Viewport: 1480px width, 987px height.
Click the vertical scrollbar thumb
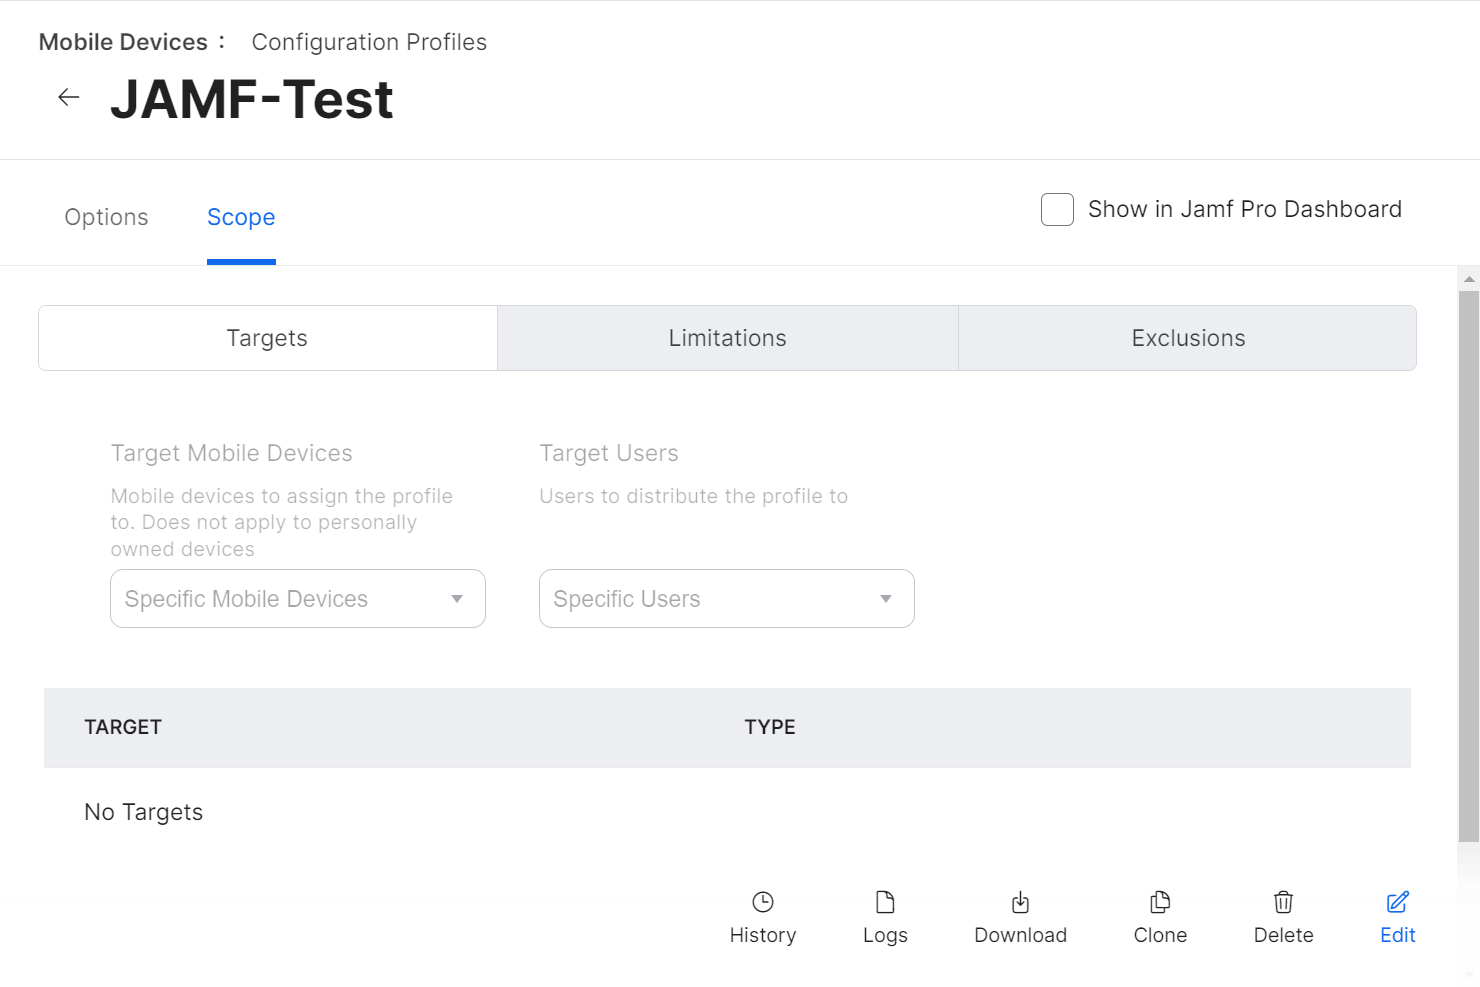[x=1468, y=560]
